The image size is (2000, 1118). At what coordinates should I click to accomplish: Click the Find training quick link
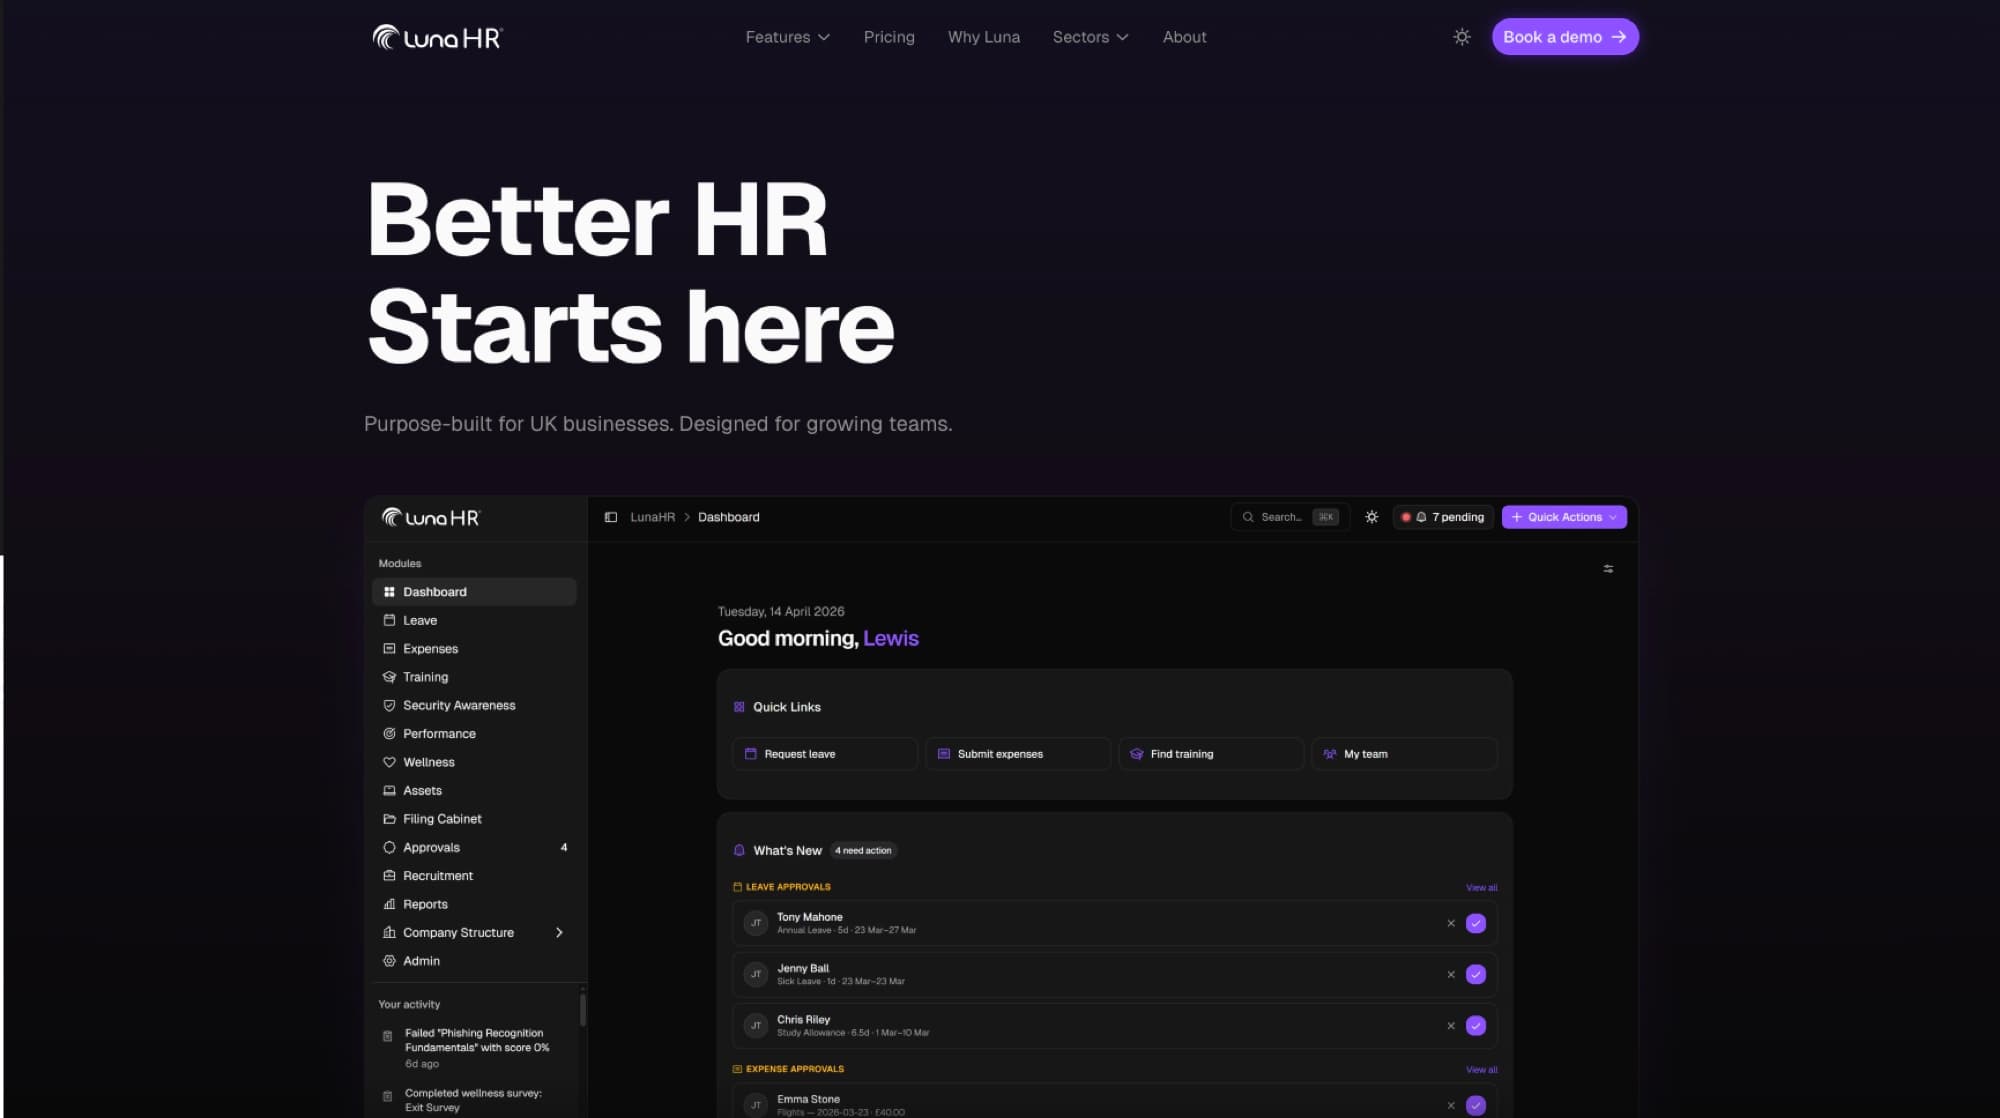coord(1210,754)
